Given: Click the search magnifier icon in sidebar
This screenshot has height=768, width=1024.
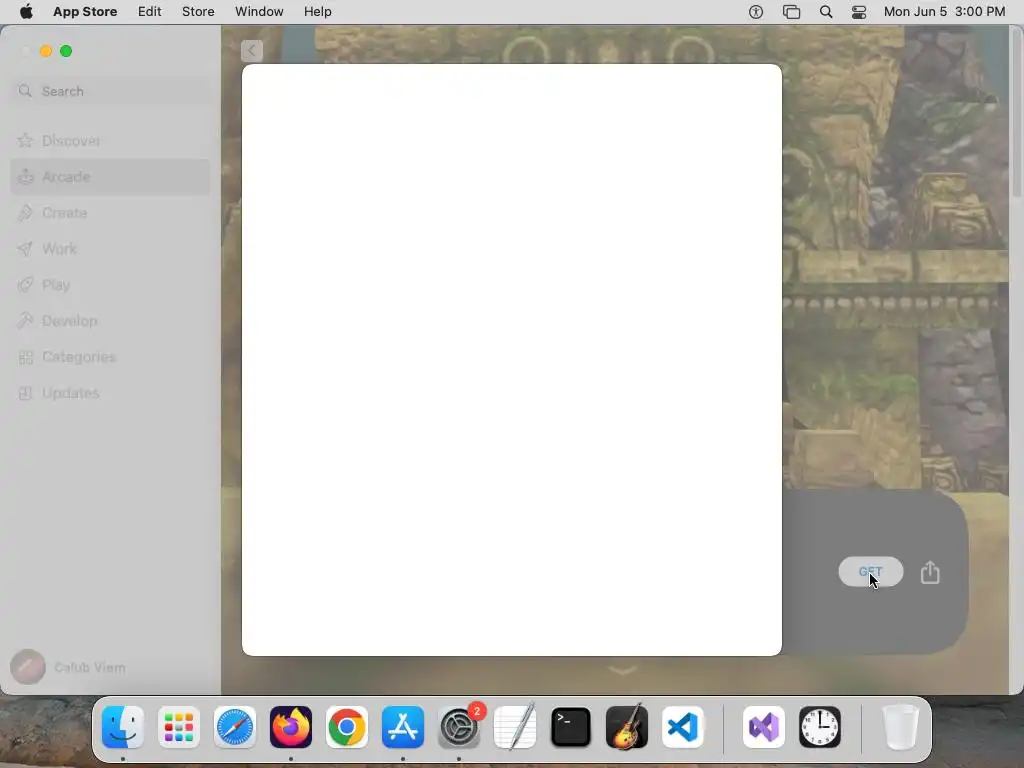Looking at the screenshot, I should pyautogui.click(x=25, y=91).
